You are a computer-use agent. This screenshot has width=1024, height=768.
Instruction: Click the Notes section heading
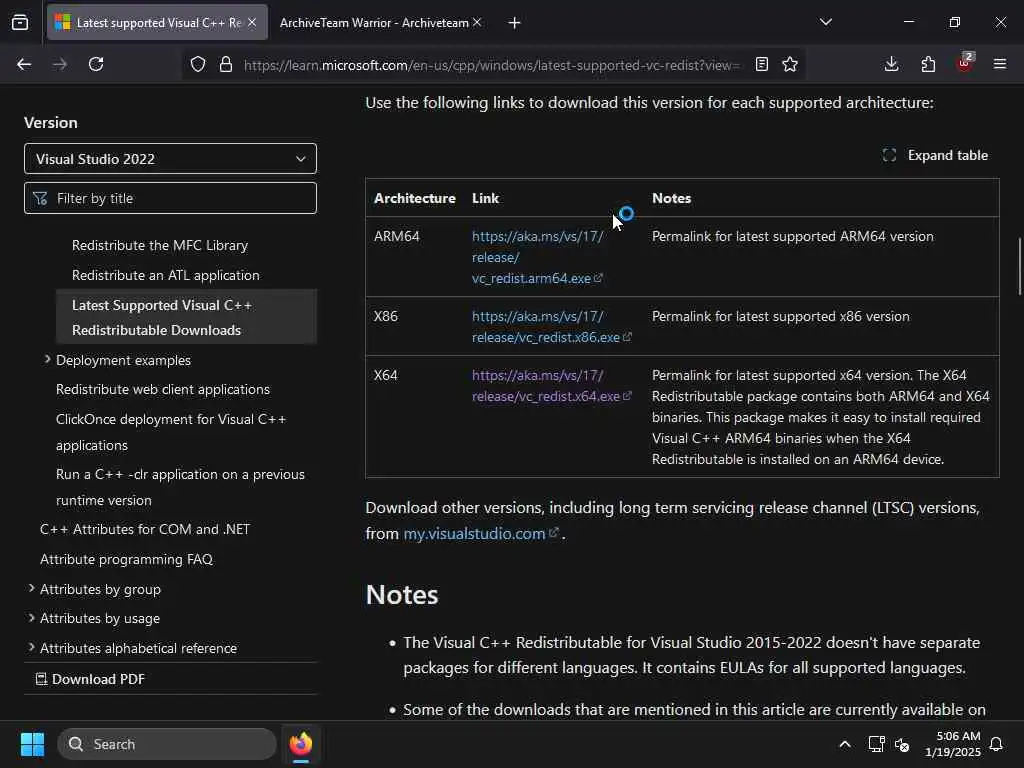point(402,595)
